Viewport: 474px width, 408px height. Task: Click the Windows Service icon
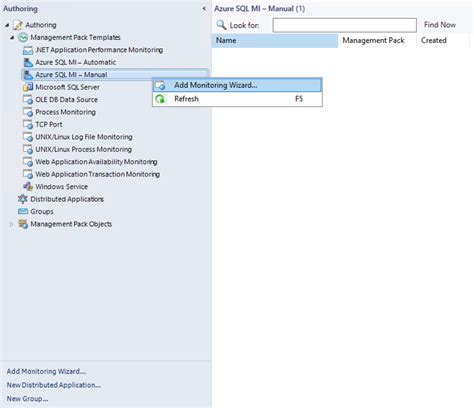28,187
